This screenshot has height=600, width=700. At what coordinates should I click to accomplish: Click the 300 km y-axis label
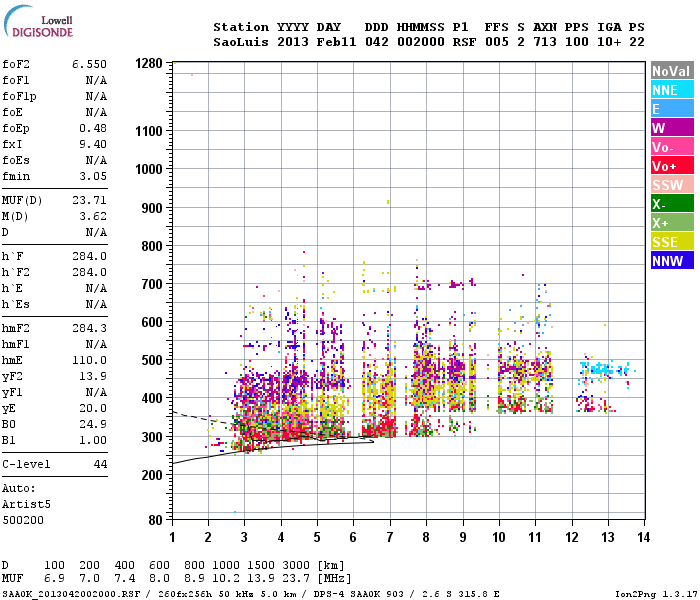coord(152,437)
